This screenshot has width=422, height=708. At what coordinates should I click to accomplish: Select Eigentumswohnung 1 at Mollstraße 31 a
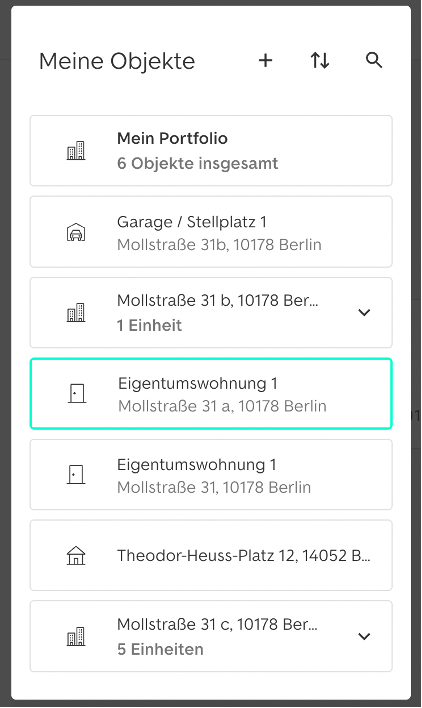211,393
